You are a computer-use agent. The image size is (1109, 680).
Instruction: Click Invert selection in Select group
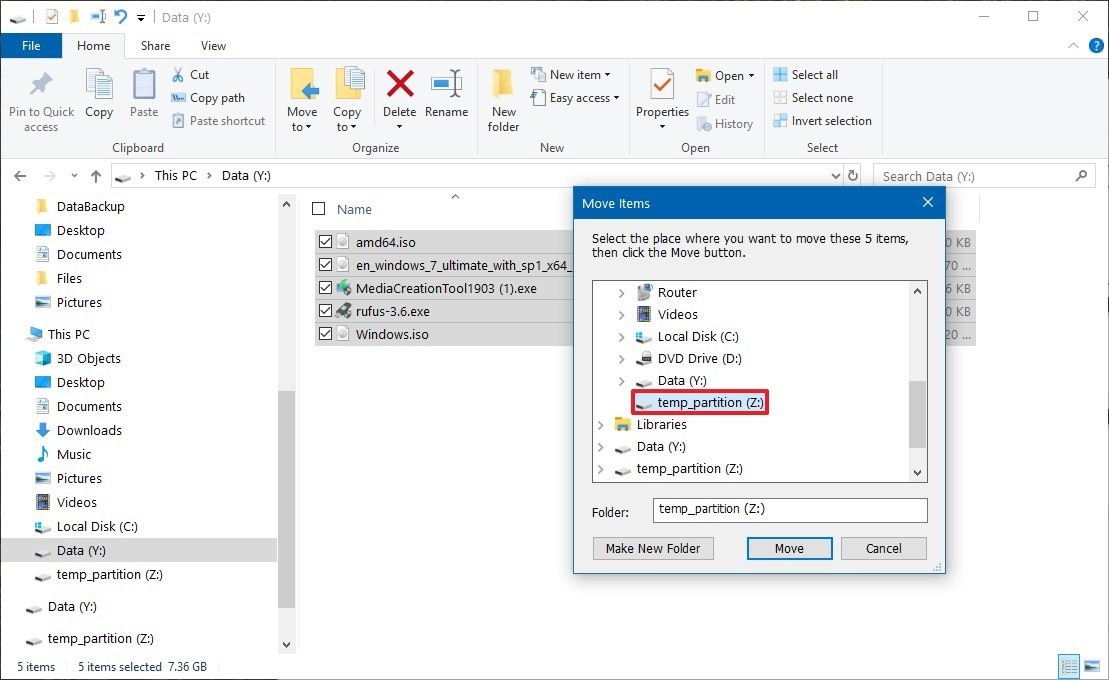822,121
